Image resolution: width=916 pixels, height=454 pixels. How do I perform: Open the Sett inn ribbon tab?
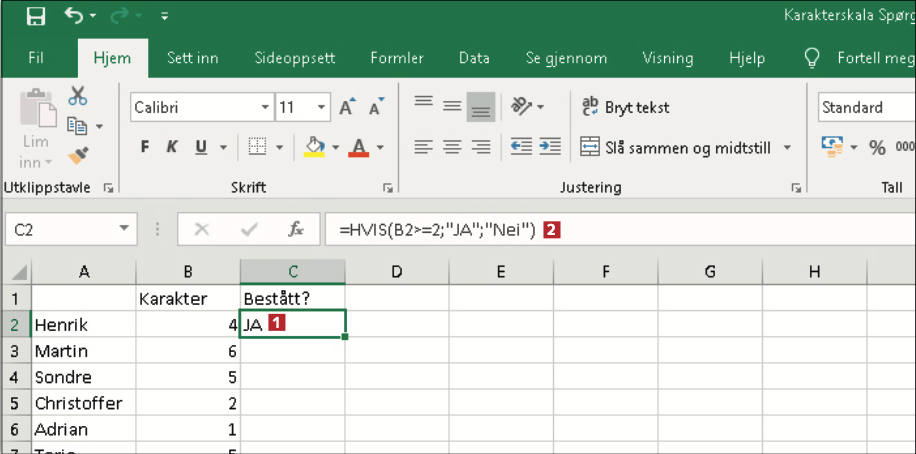pos(192,58)
